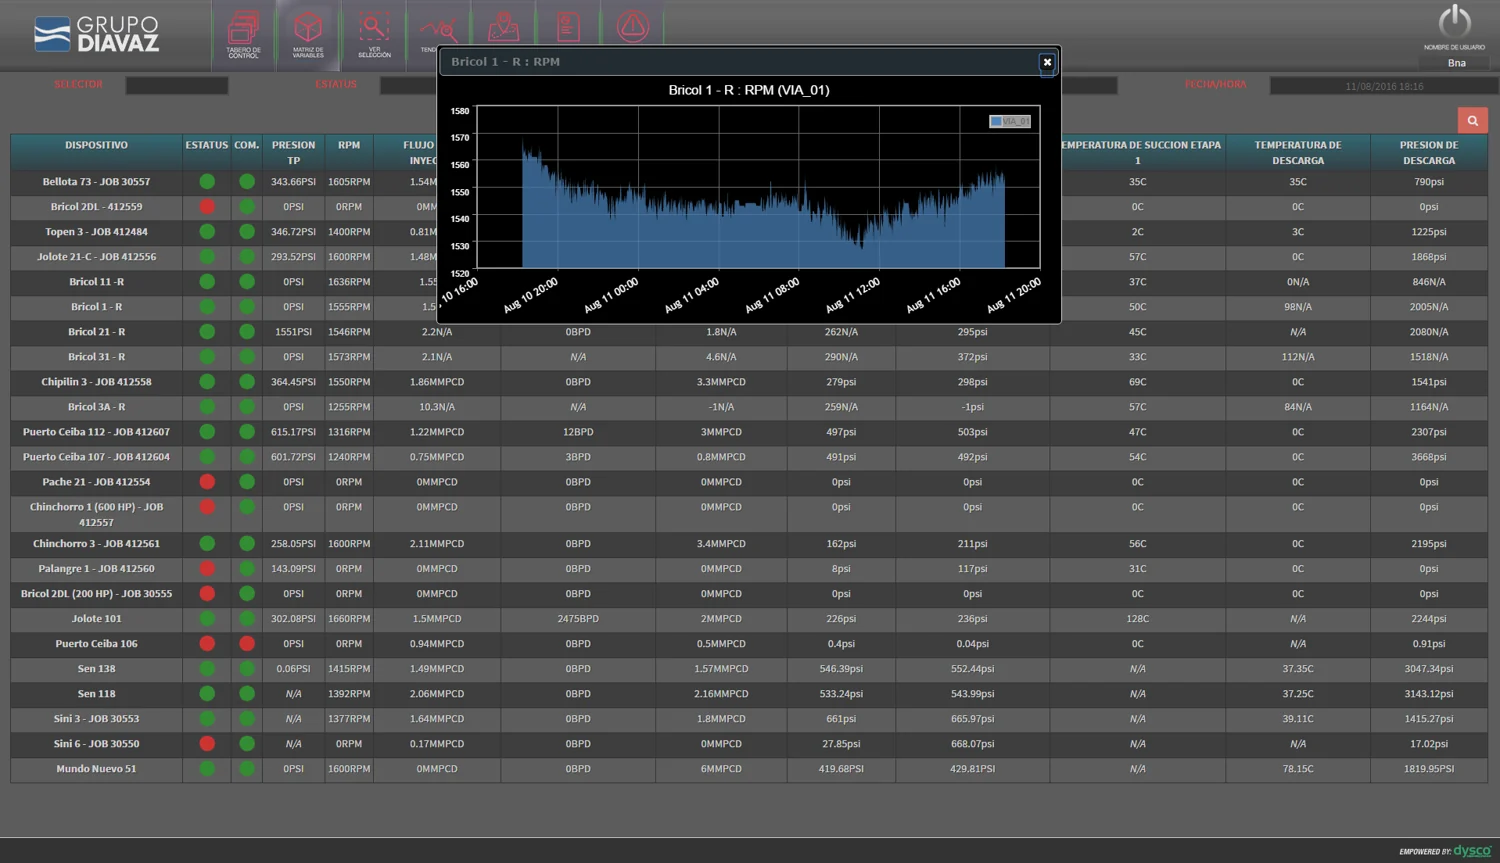Screen dimensions: 1500x863
Task: Click the red Com. indicator for Puerto Ceiba 106
Action: click(x=247, y=644)
